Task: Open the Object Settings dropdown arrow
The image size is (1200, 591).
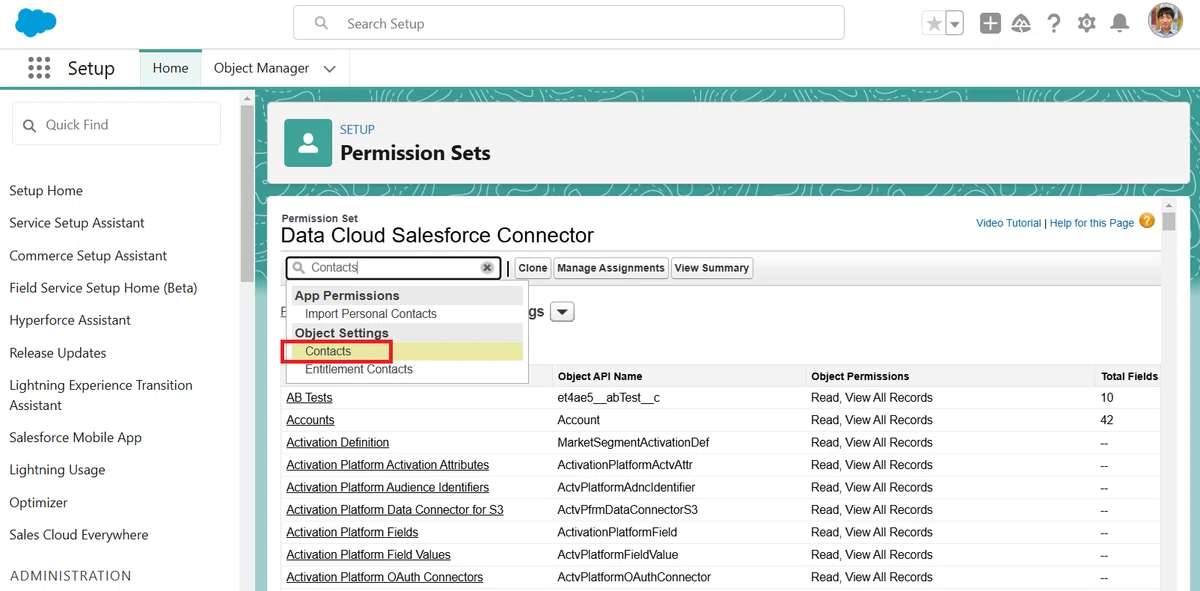Action: 563,312
